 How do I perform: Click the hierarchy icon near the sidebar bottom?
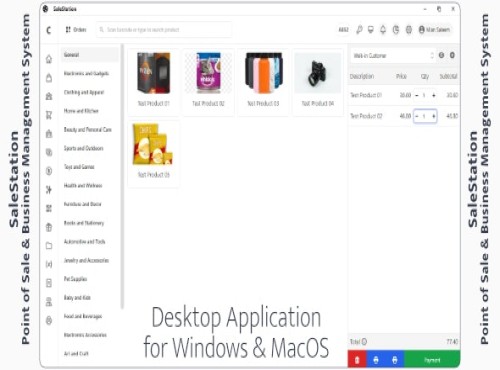49,302
